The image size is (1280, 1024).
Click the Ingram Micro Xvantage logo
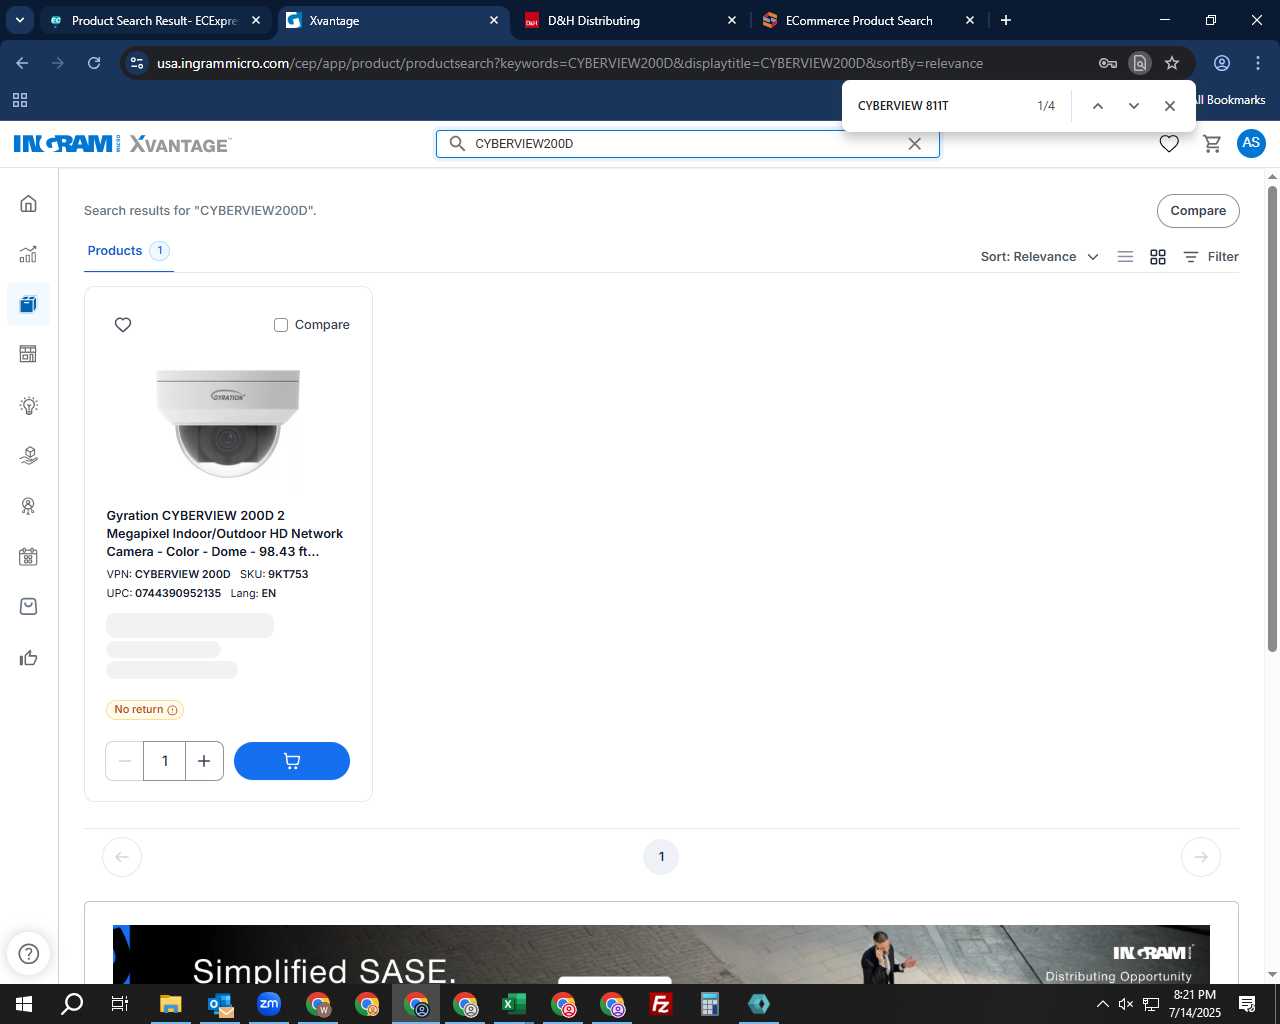tap(122, 144)
